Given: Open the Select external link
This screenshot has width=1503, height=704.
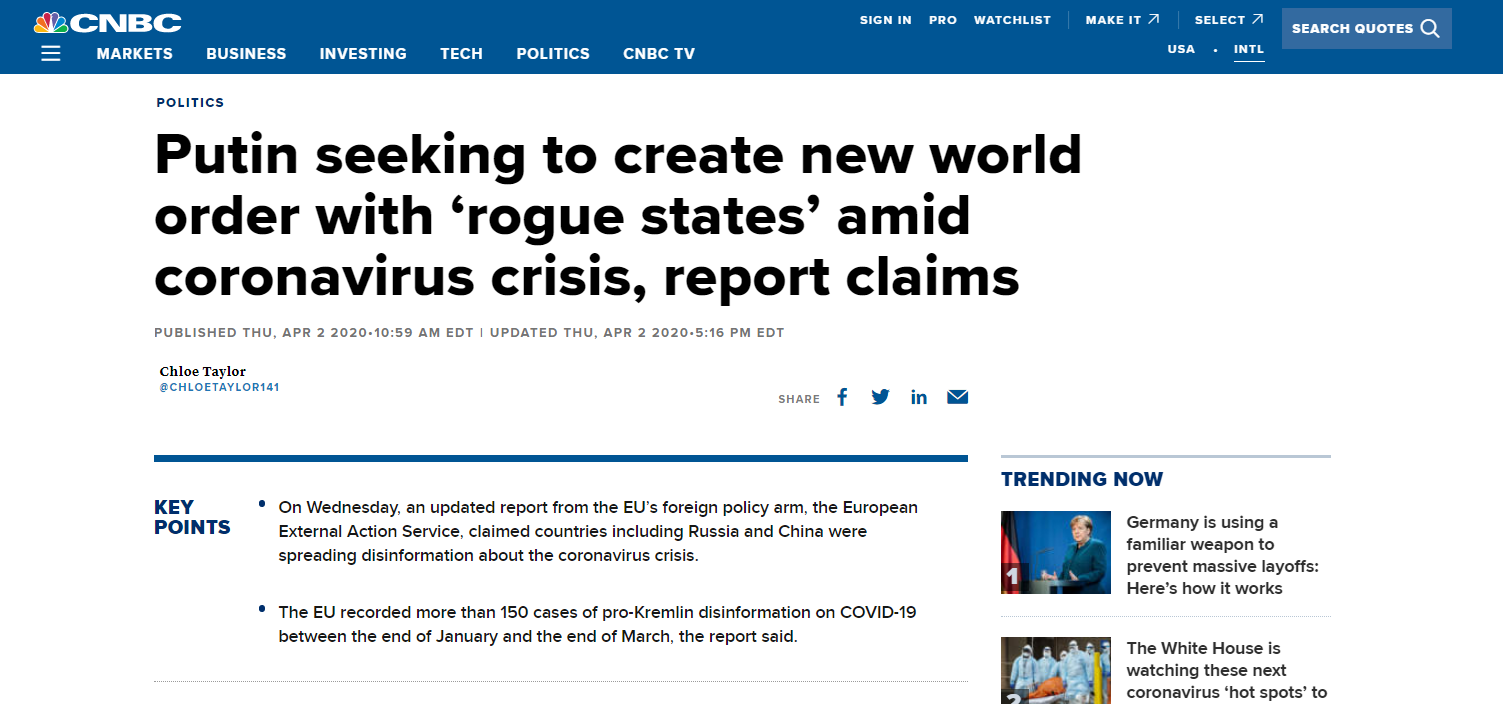Looking at the screenshot, I should (x=1228, y=20).
